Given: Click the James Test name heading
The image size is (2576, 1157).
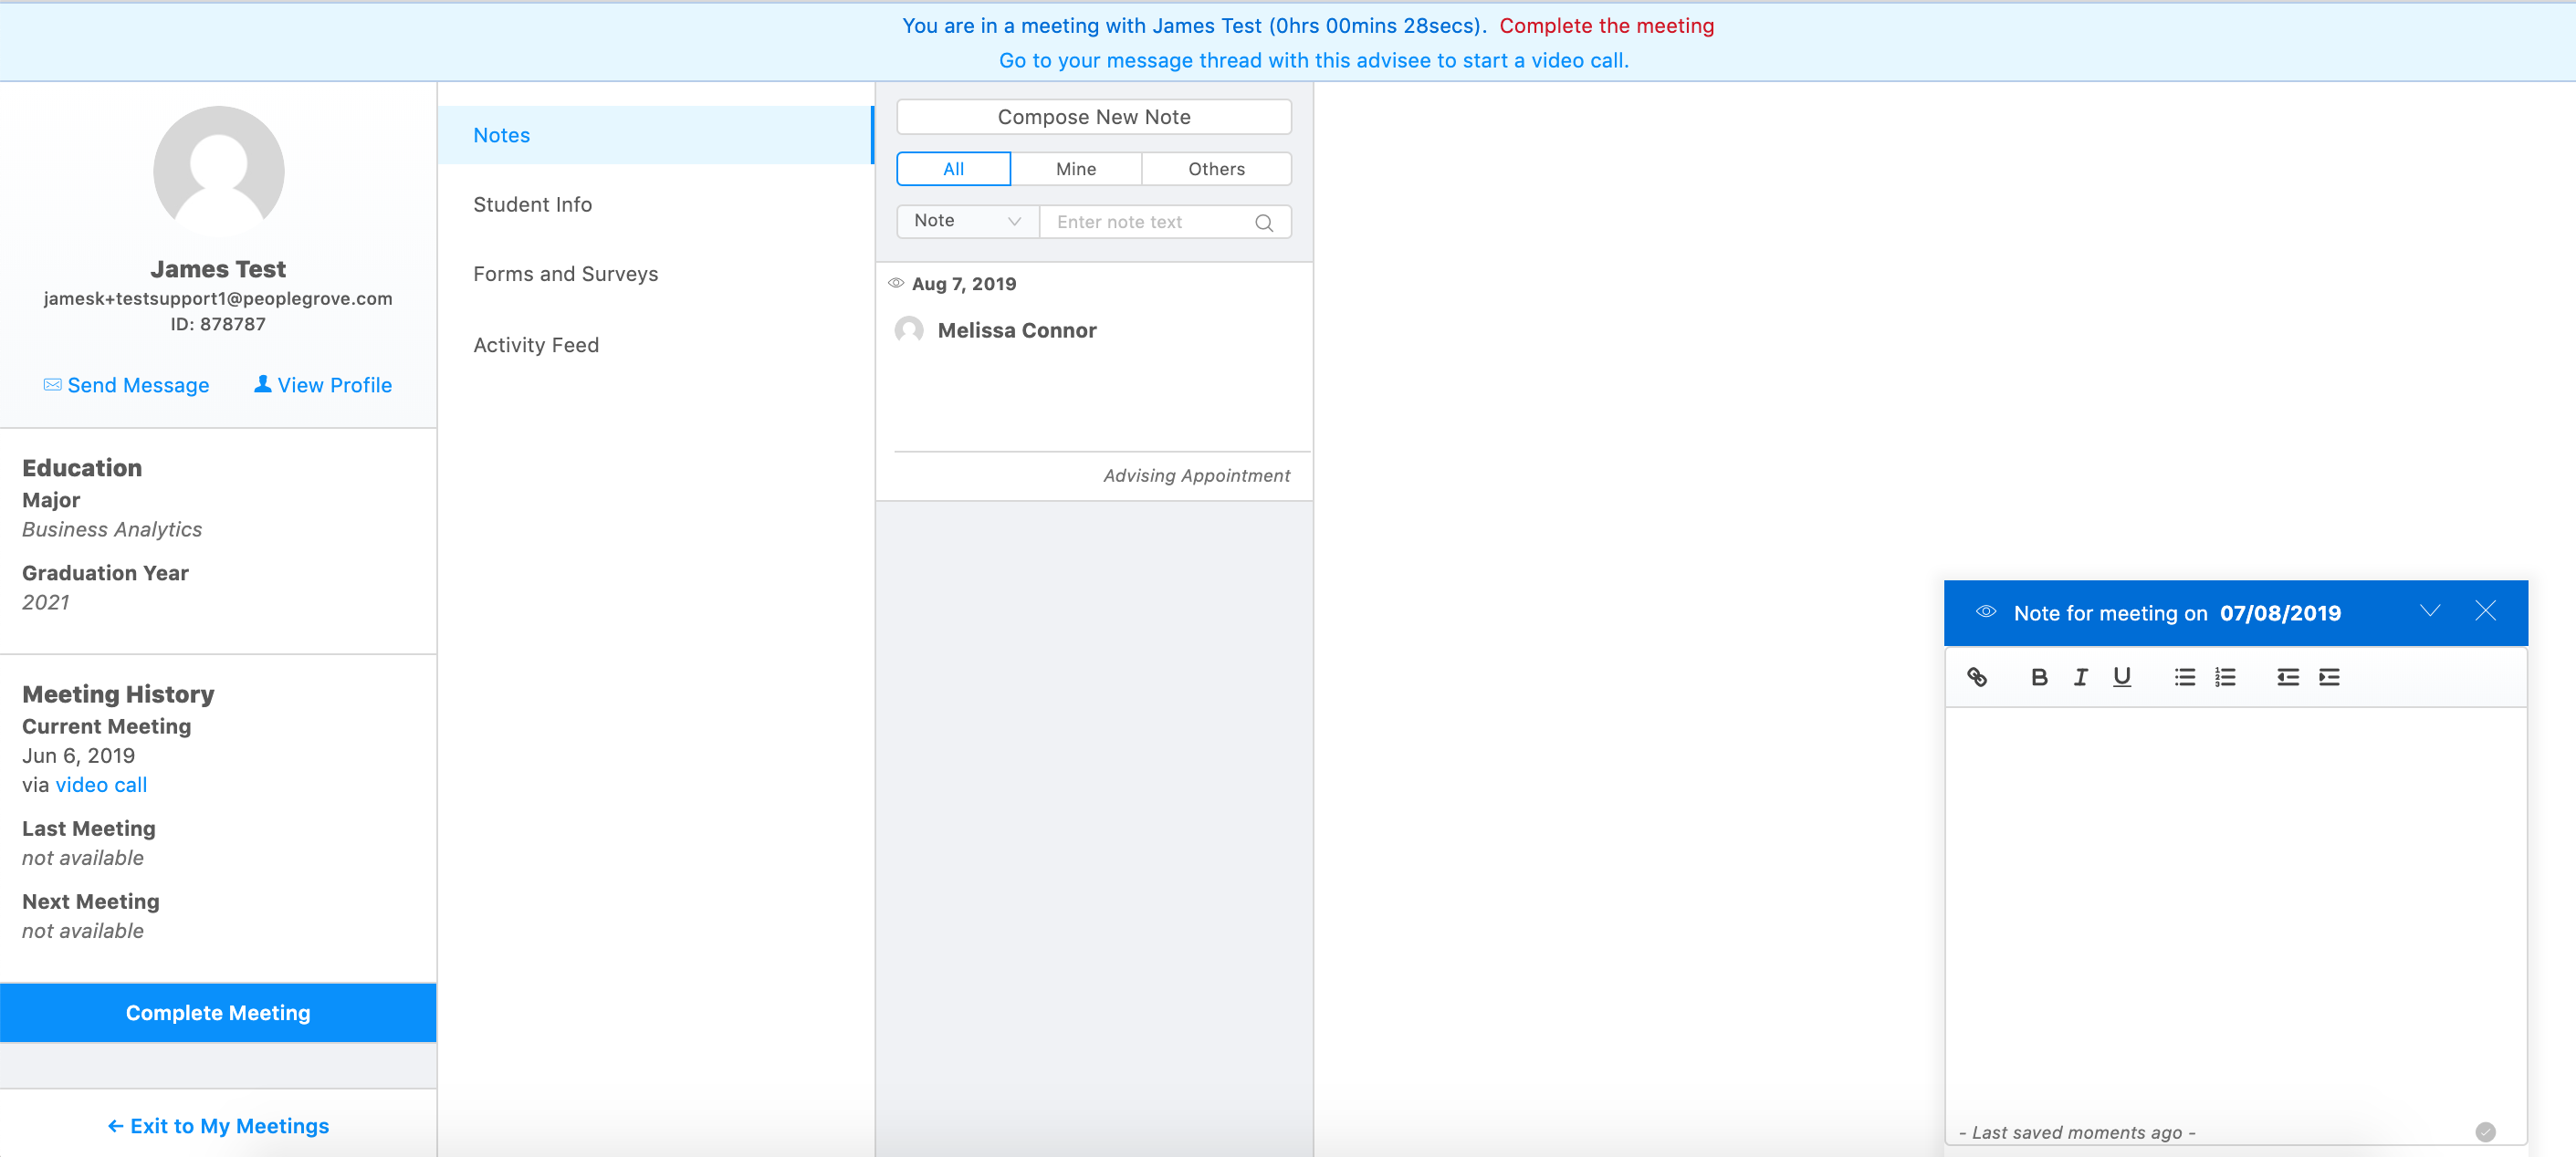Looking at the screenshot, I should 218,269.
